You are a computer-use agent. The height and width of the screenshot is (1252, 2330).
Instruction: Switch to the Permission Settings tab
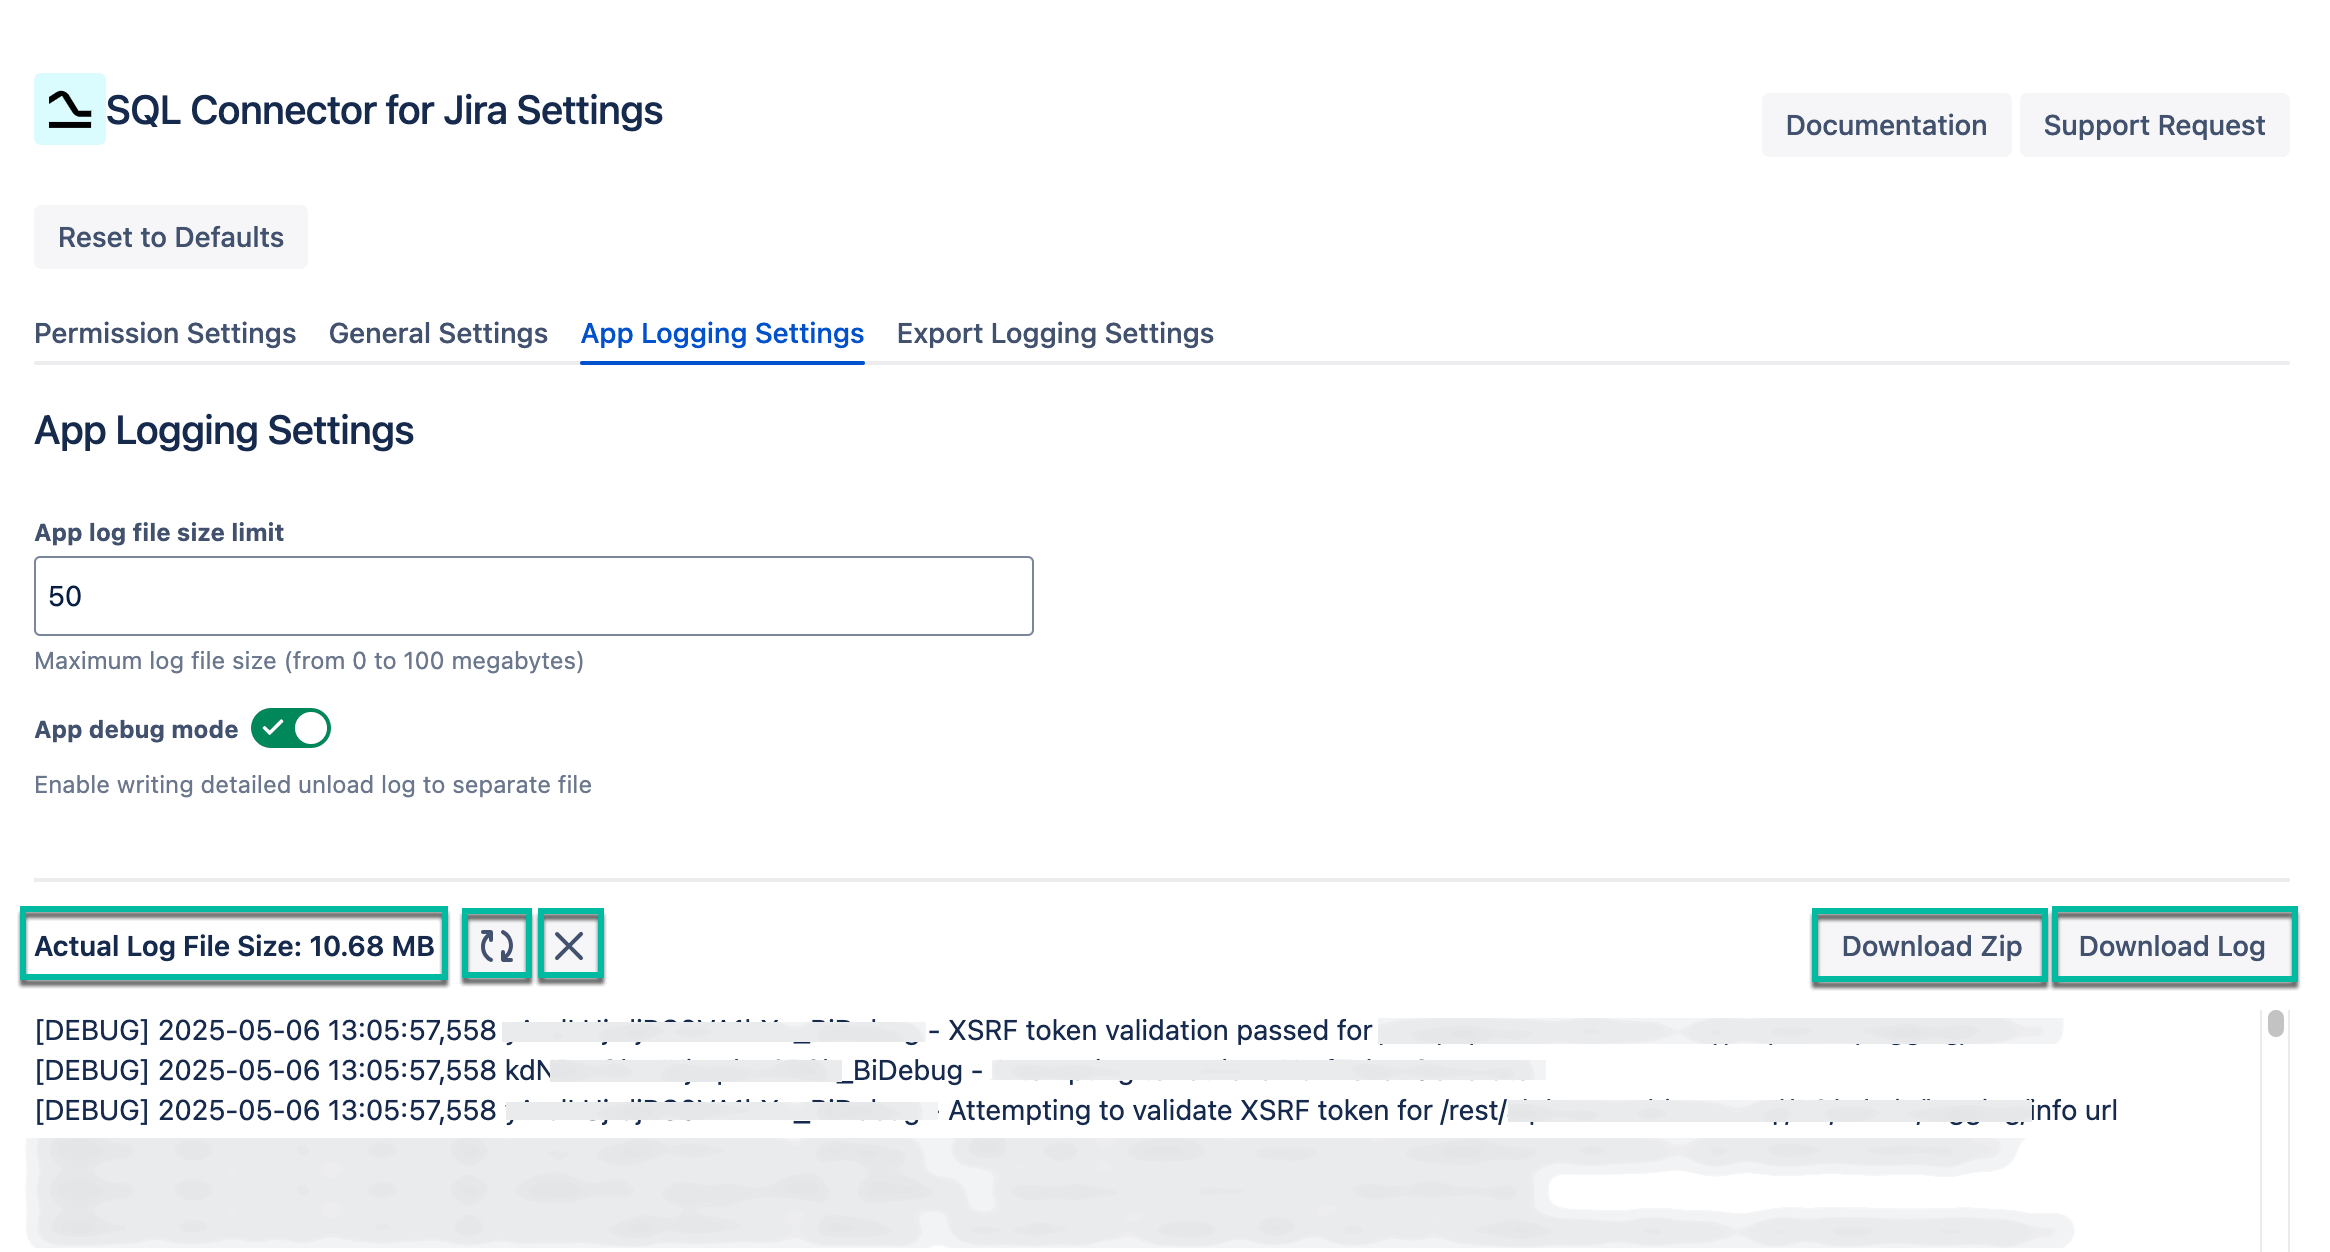coord(164,333)
